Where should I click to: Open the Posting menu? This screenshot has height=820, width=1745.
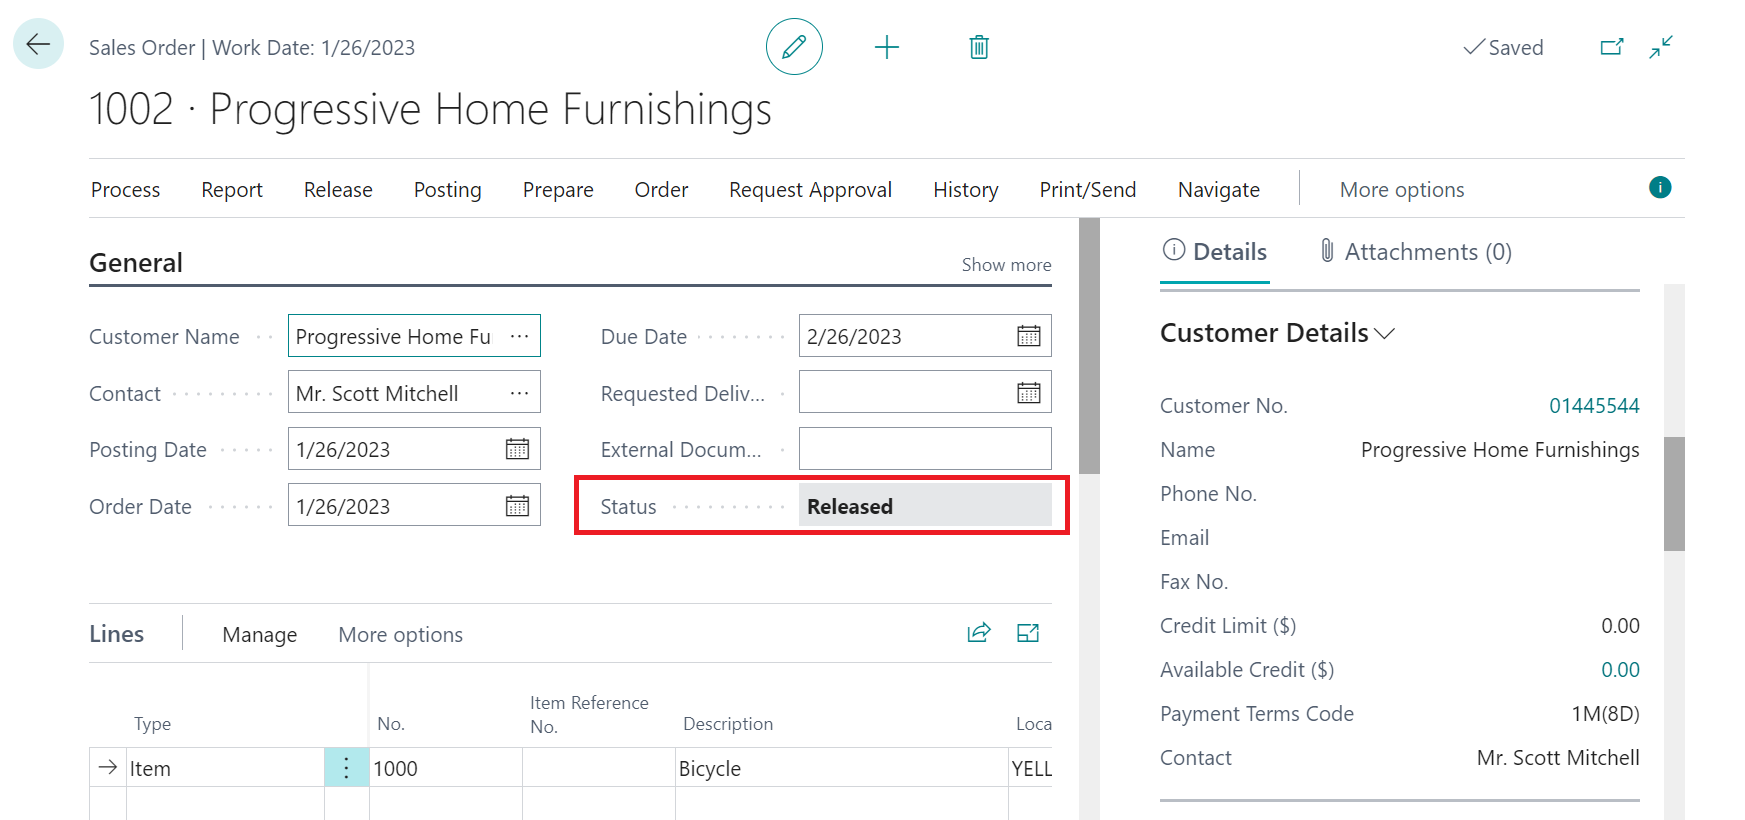pyautogui.click(x=447, y=190)
